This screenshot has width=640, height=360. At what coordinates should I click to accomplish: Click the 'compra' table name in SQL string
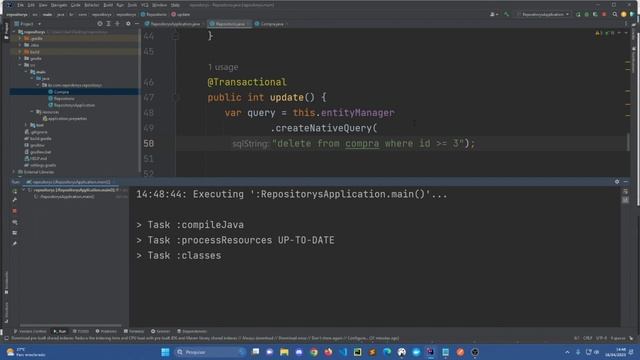click(362, 144)
